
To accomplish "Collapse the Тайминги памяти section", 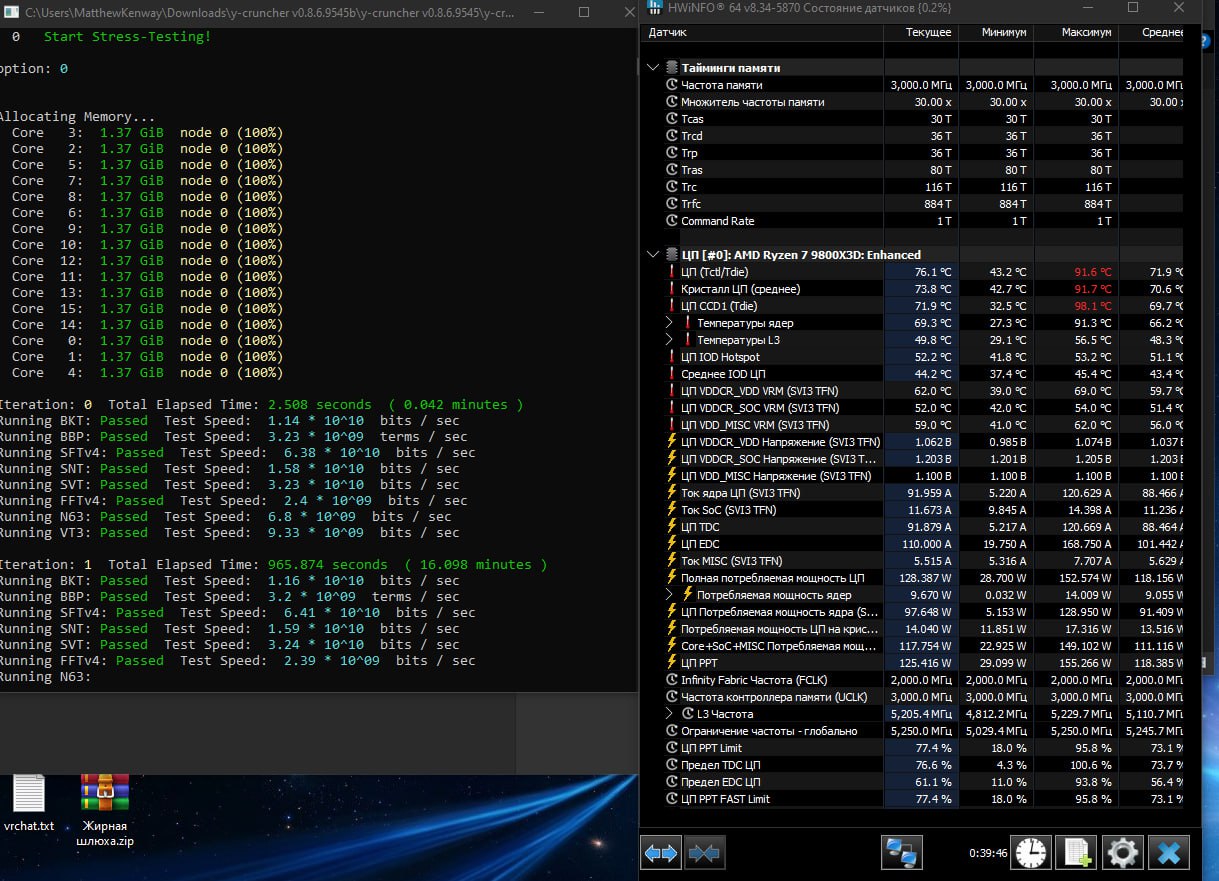I will pos(653,68).
